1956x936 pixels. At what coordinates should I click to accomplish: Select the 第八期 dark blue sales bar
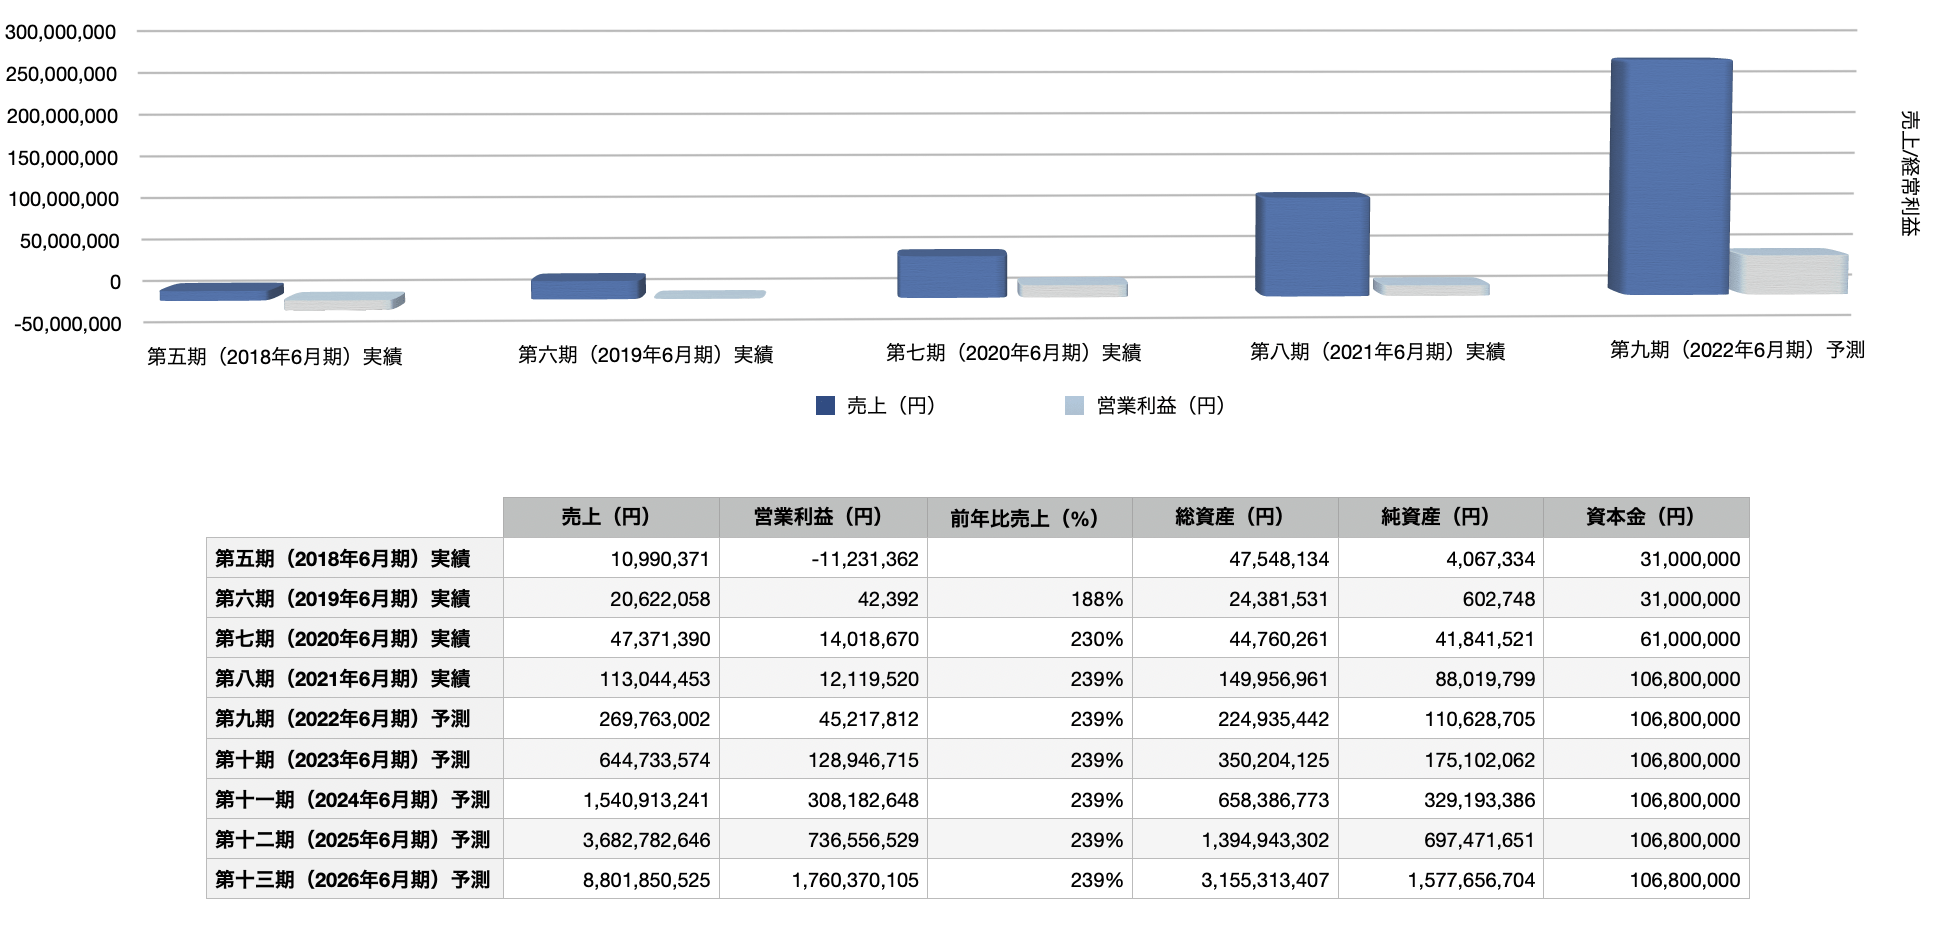[1312, 245]
